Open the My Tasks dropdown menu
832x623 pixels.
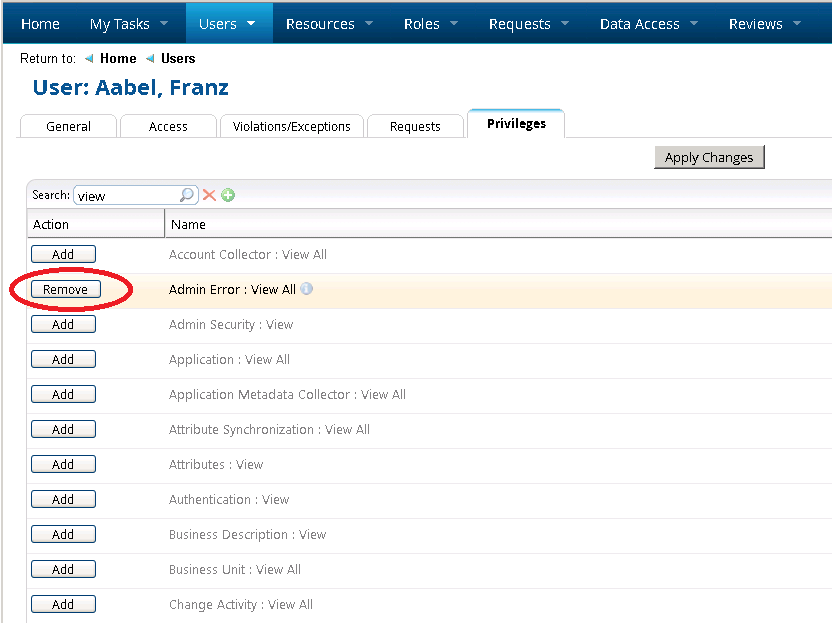(x=129, y=23)
